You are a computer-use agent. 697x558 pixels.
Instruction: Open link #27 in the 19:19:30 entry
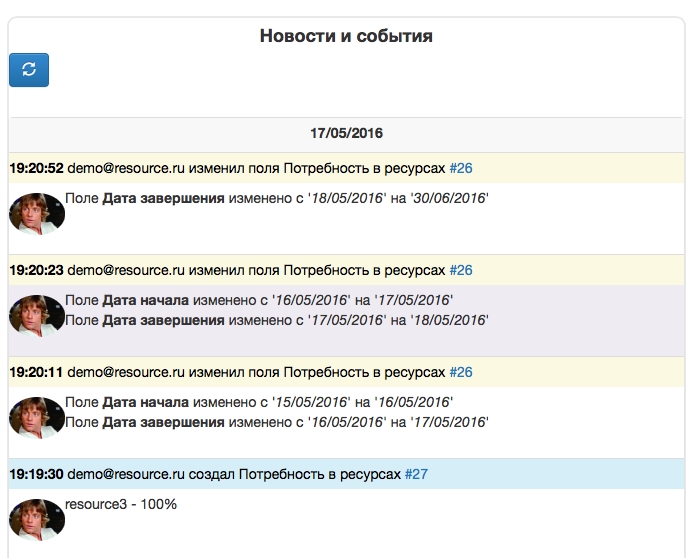click(416, 474)
